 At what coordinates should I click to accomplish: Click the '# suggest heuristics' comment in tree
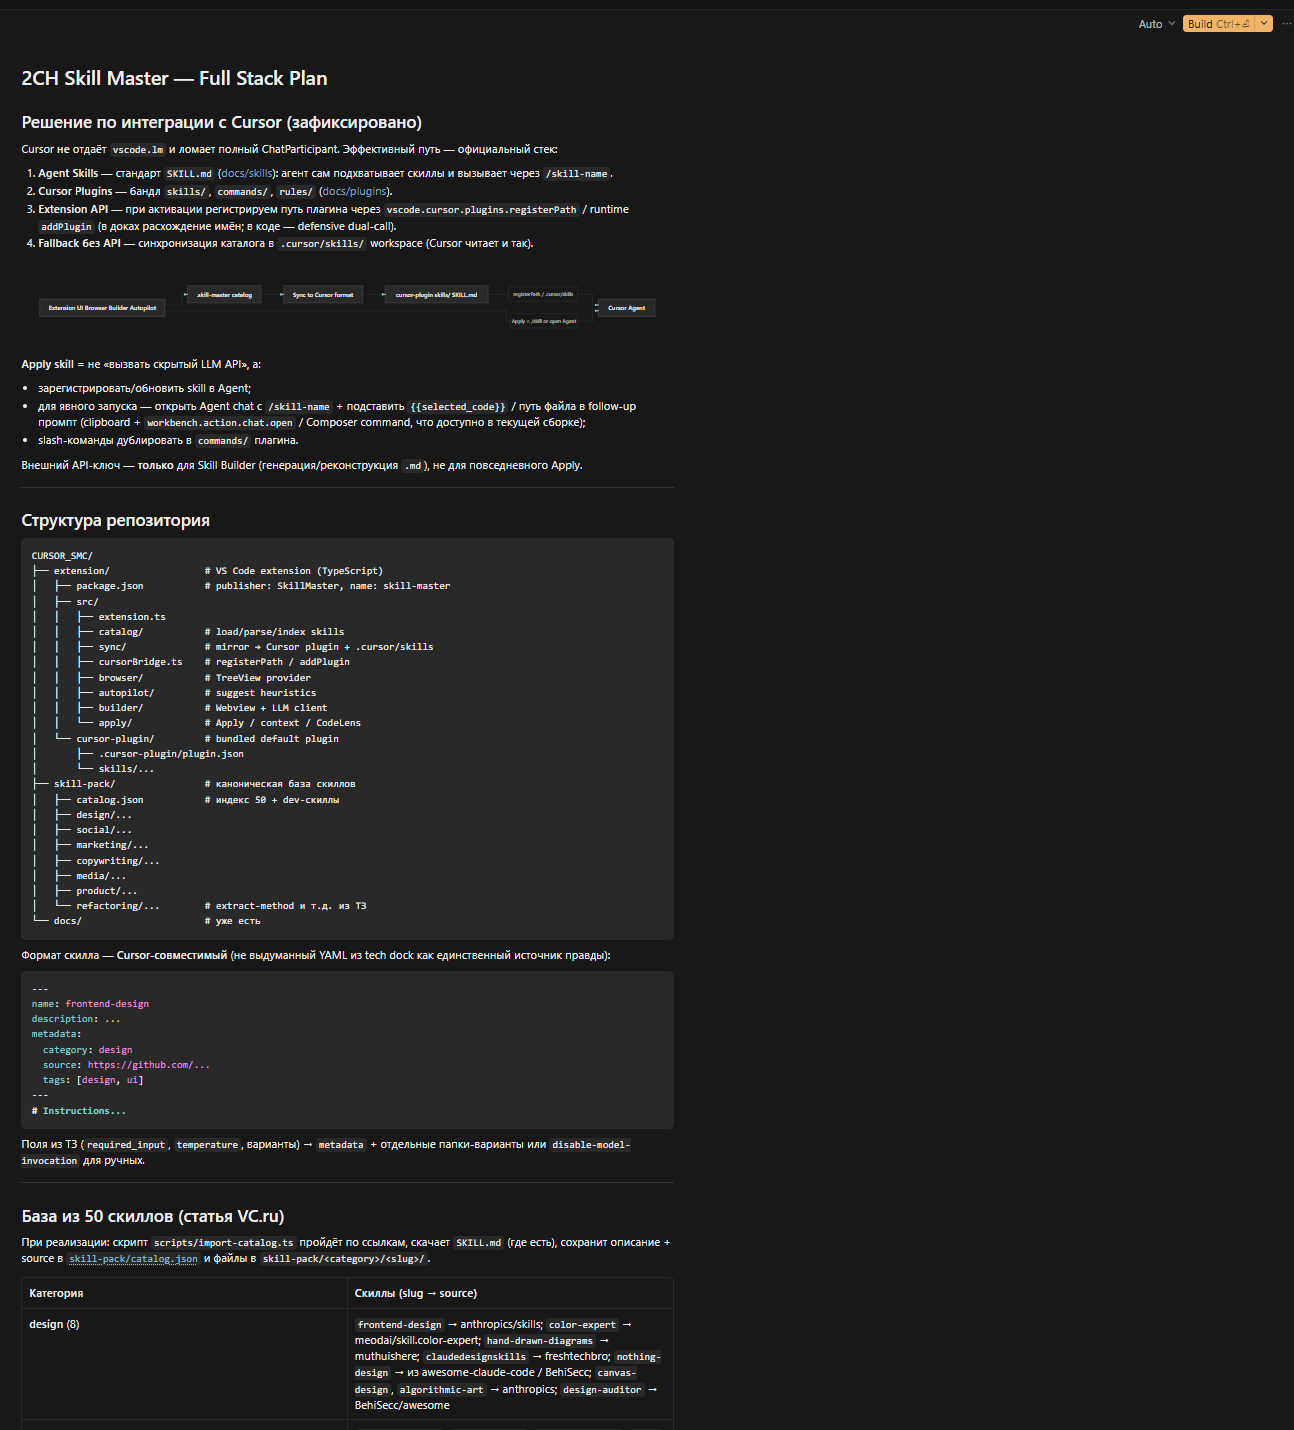(261, 693)
